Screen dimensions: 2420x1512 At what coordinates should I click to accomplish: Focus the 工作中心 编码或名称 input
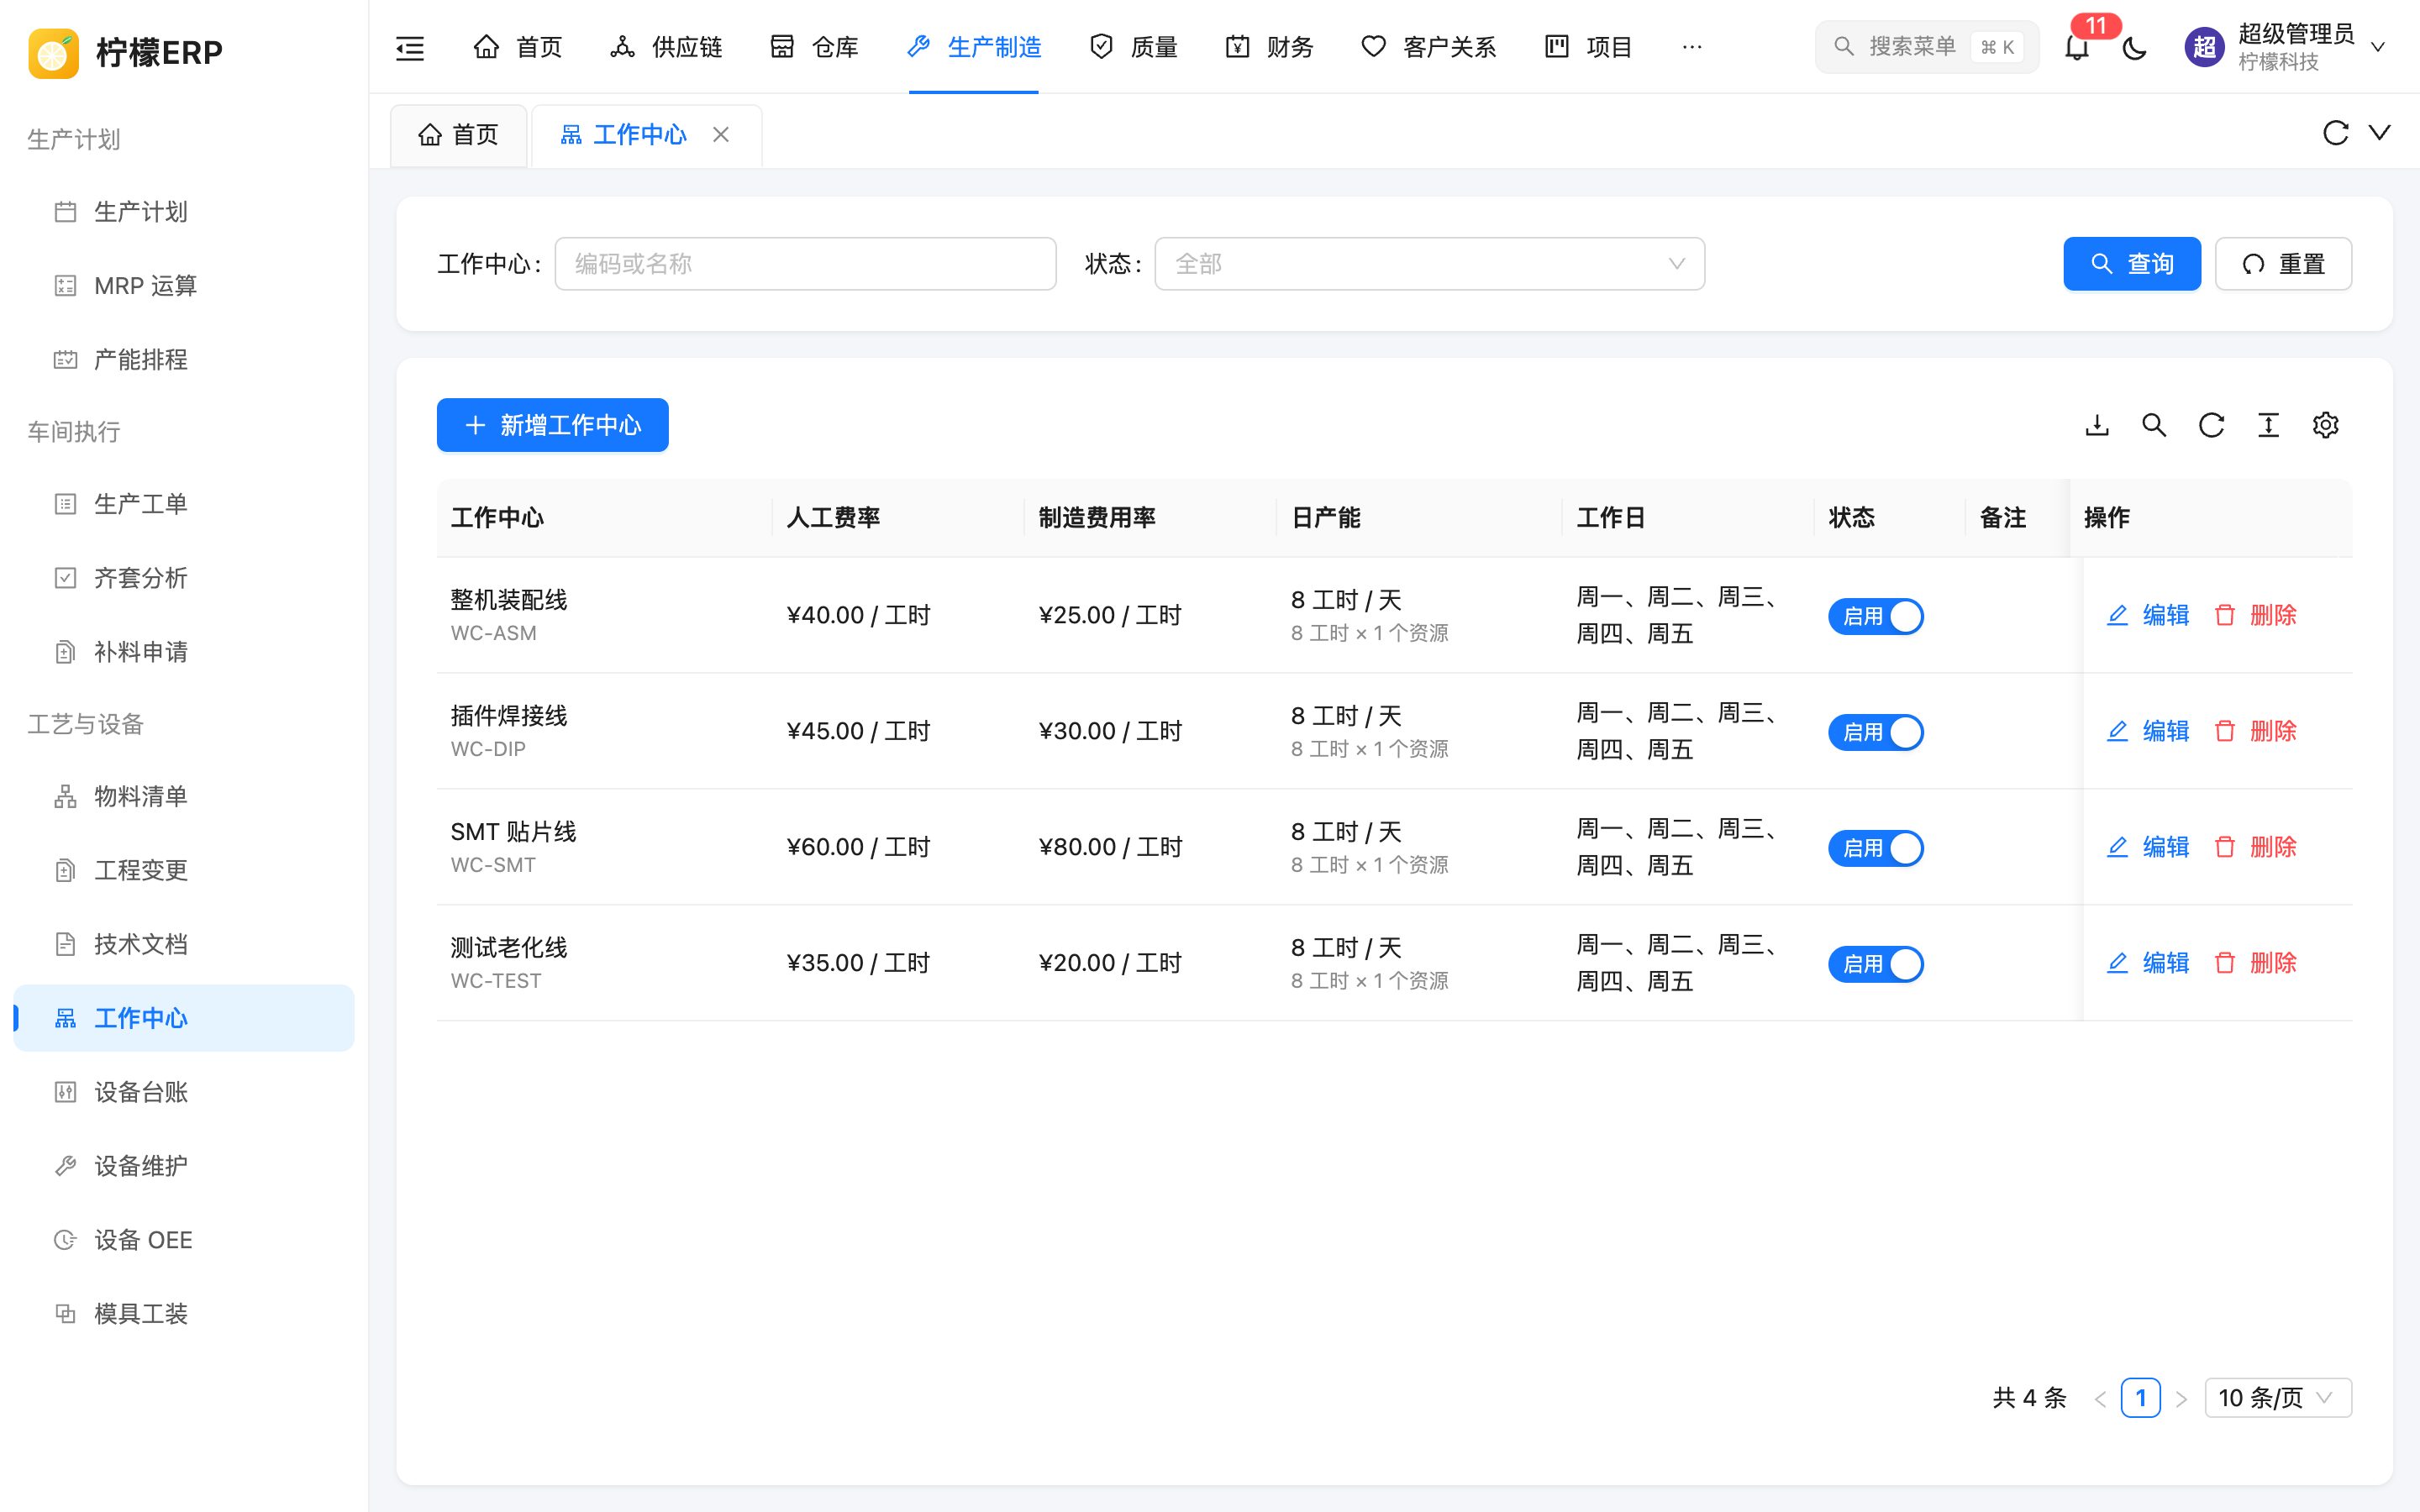coord(805,264)
